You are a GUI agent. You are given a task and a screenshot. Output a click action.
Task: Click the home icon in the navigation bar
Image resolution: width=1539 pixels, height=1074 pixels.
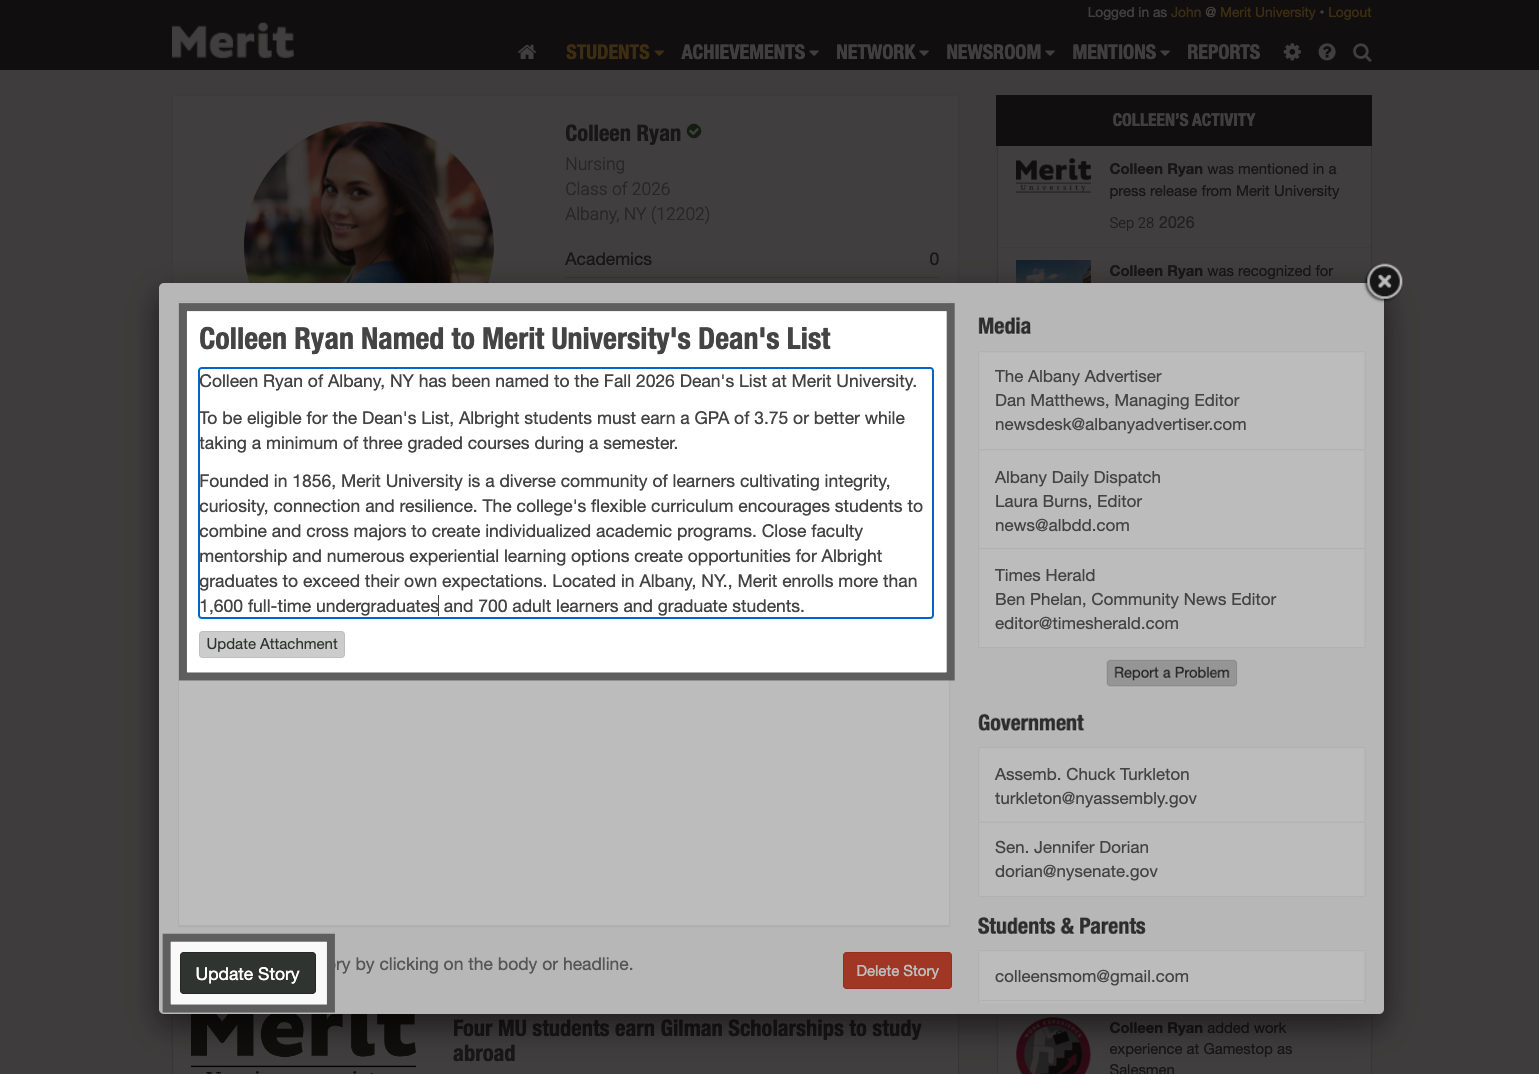point(526,52)
